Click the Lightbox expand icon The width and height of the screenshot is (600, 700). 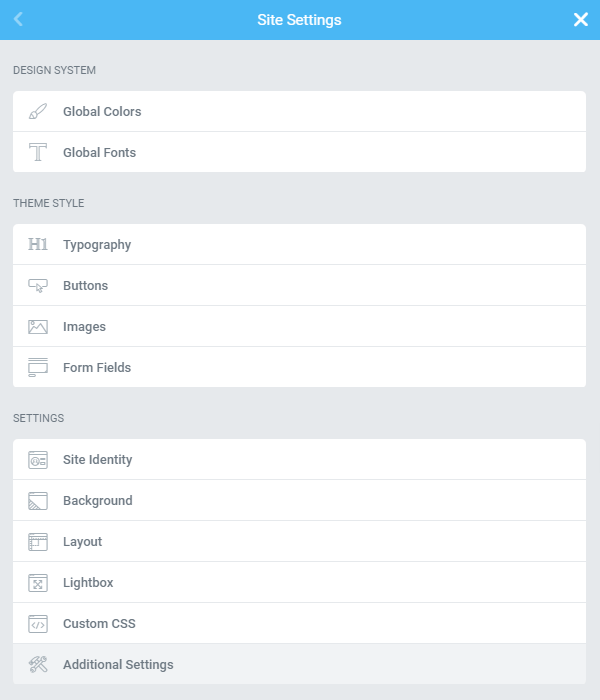pos(38,583)
